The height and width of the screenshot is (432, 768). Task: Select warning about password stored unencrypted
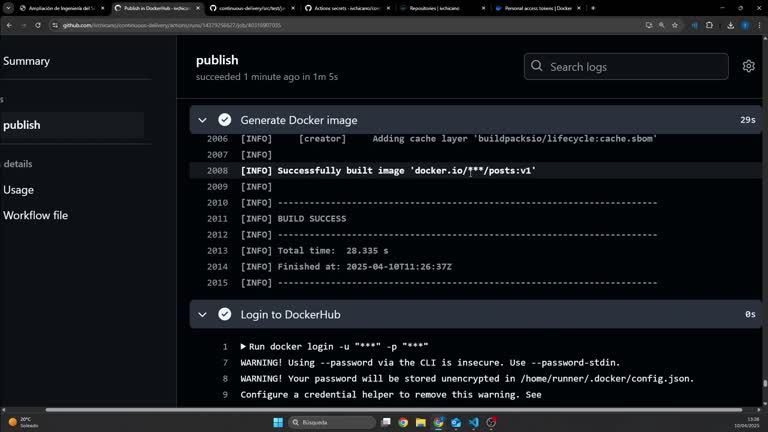467,379
